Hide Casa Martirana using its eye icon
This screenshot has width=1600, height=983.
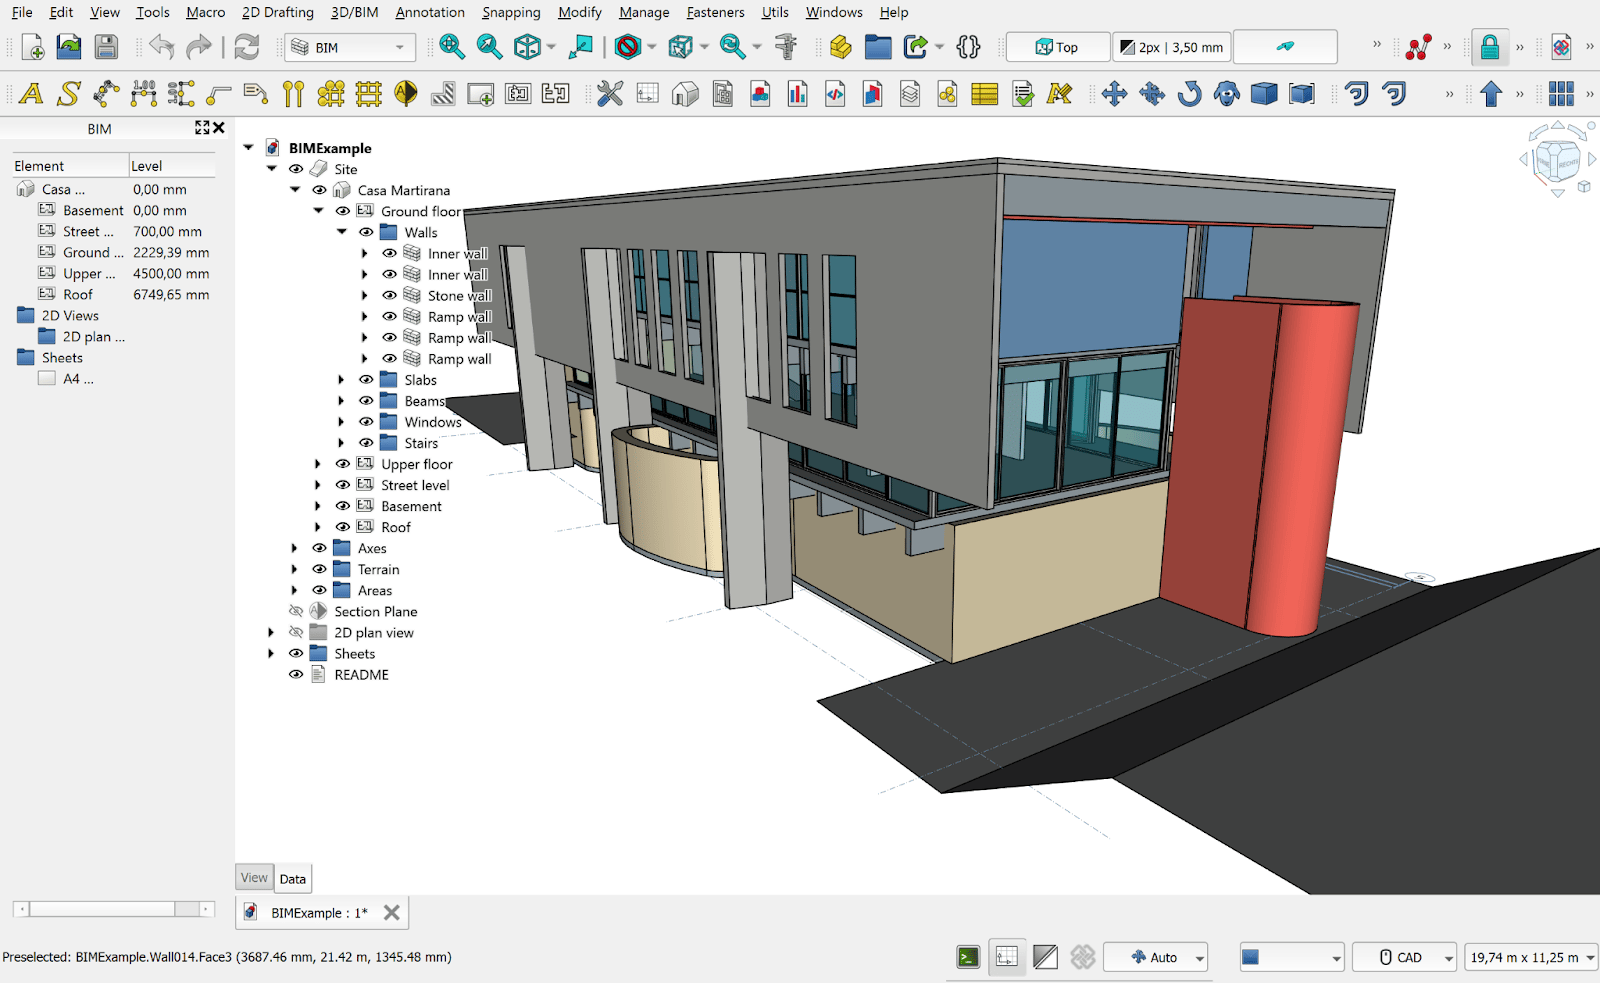click(319, 190)
